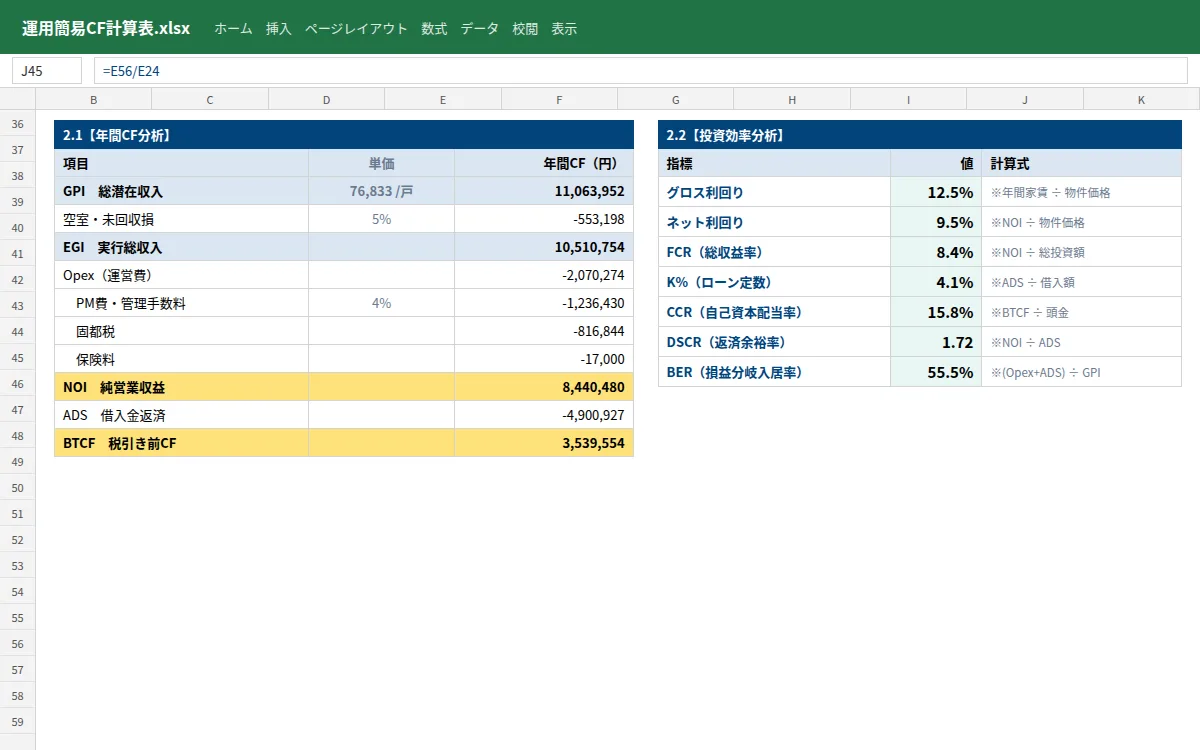
Task: Open the 校閲 menu
Action: coord(525,29)
